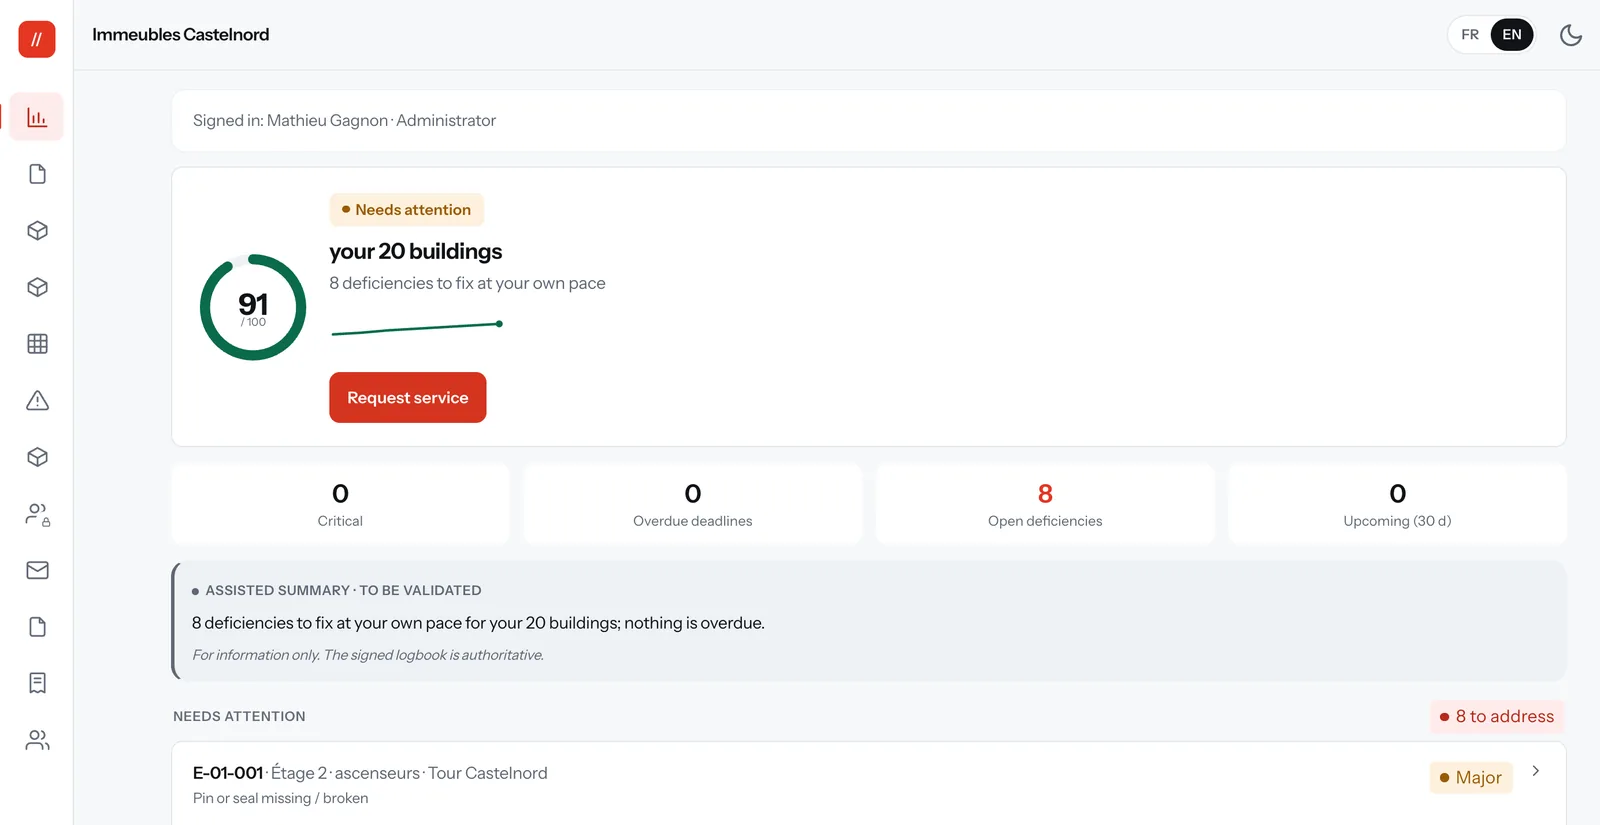Image resolution: width=1600 pixels, height=825 pixels.
Task: Click the Major severity badge
Action: [x=1471, y=777]
